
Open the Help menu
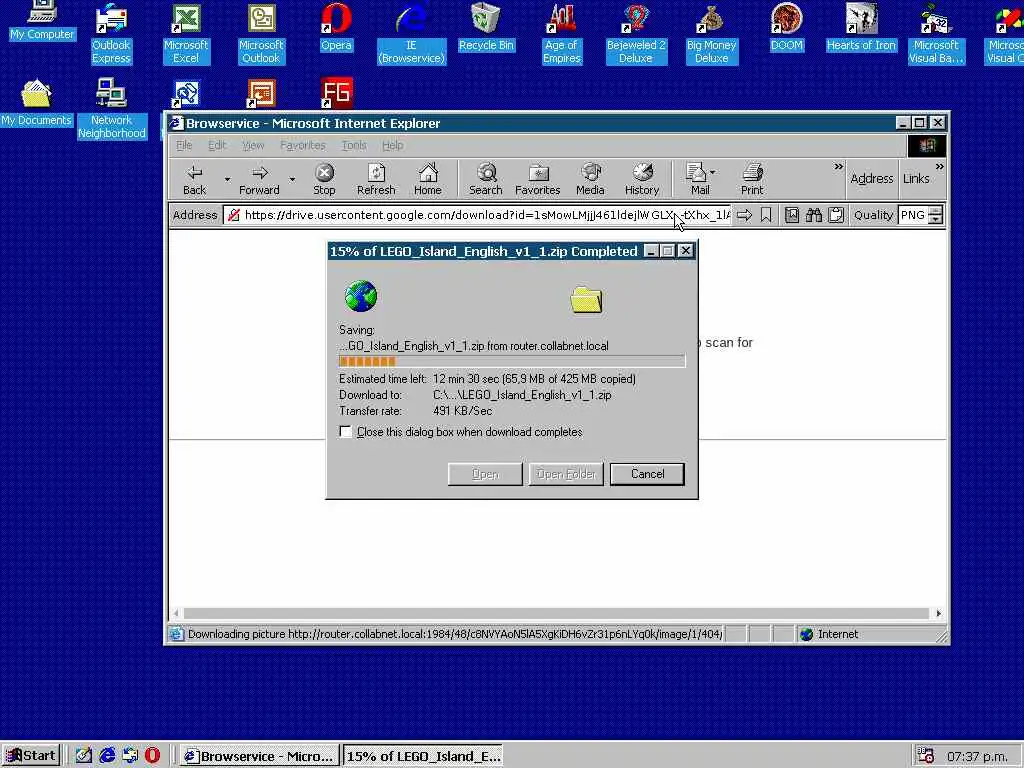point(392,145)
